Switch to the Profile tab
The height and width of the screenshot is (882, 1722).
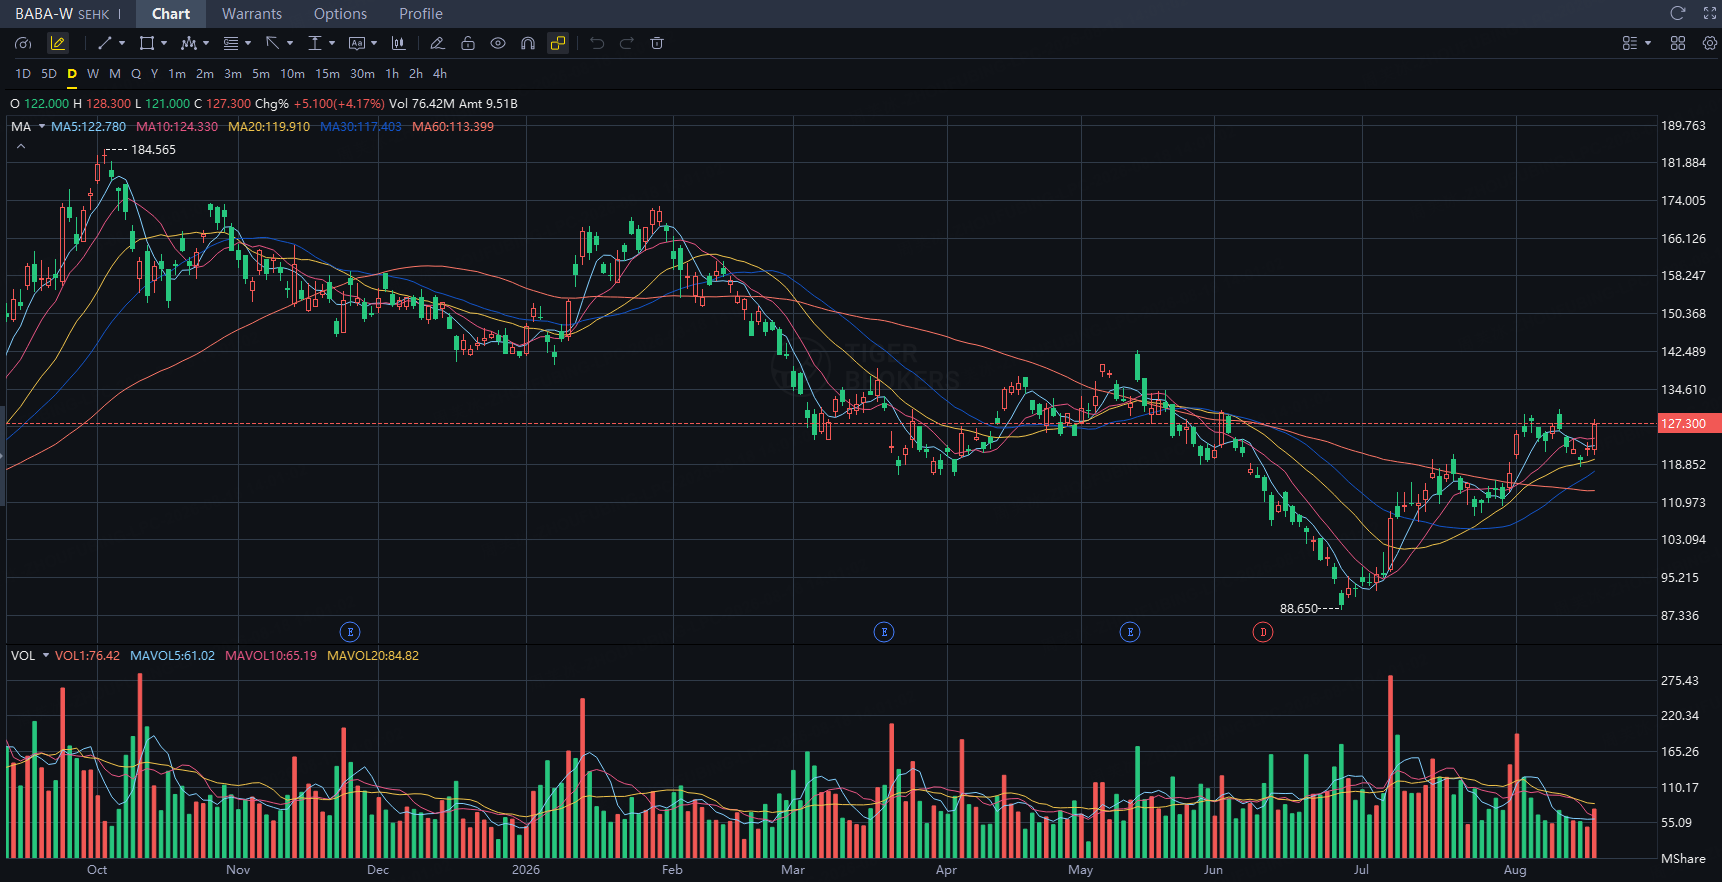point(421,14)
